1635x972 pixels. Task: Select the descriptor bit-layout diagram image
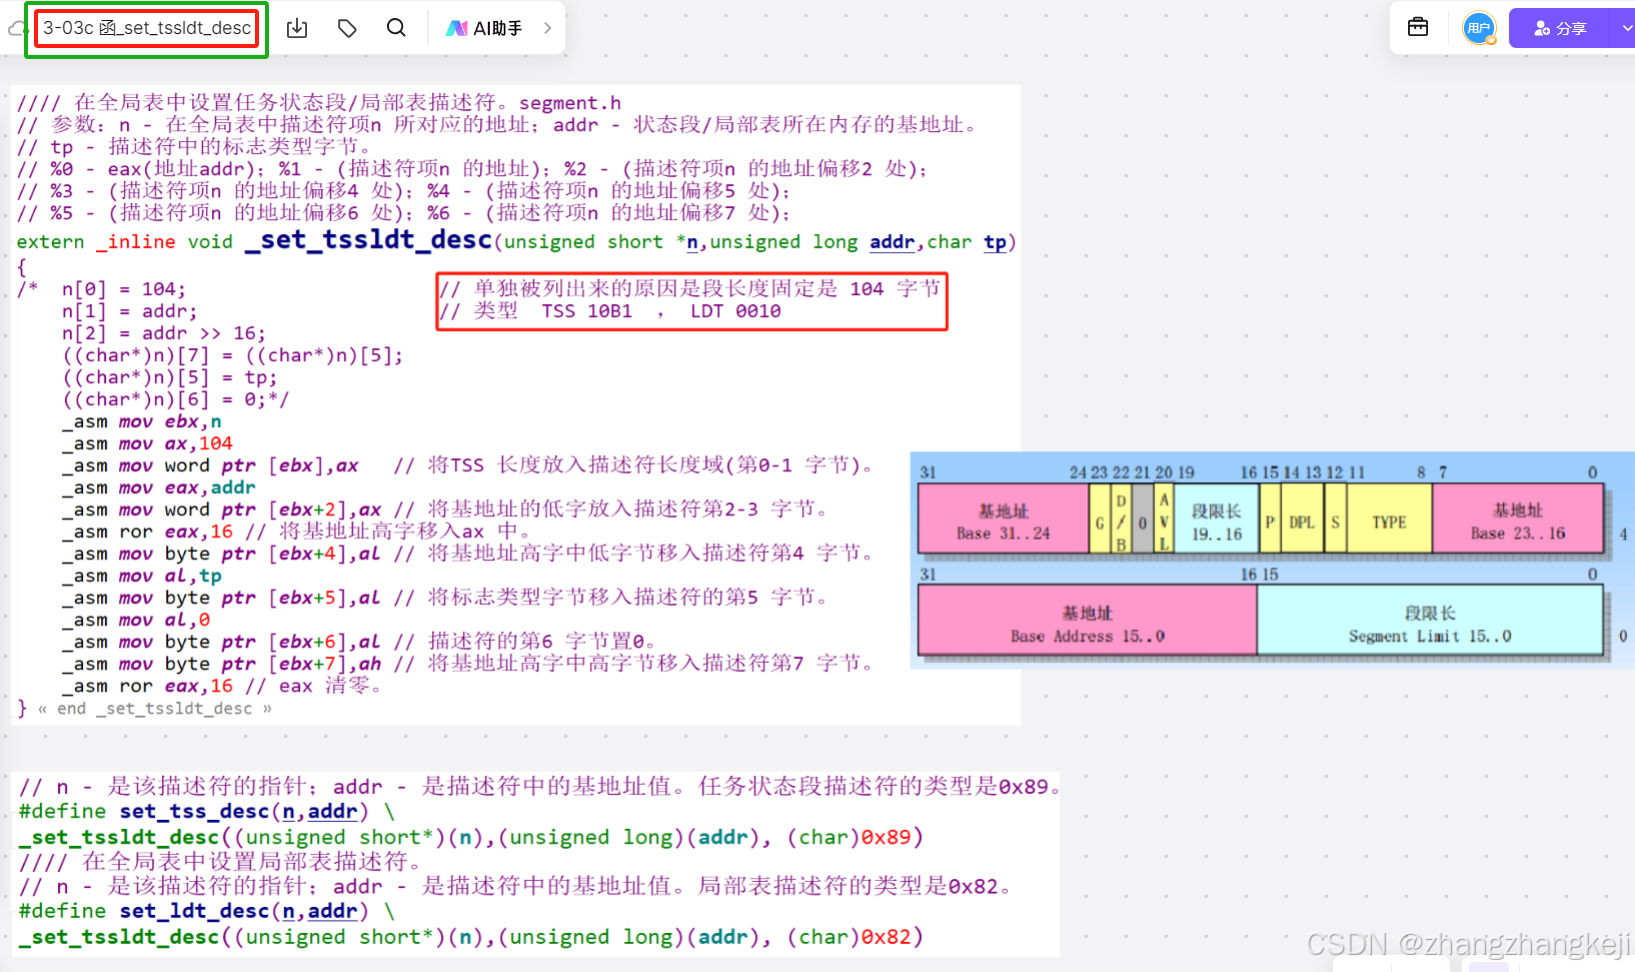pyautogui.click(x=1271, y=560)
